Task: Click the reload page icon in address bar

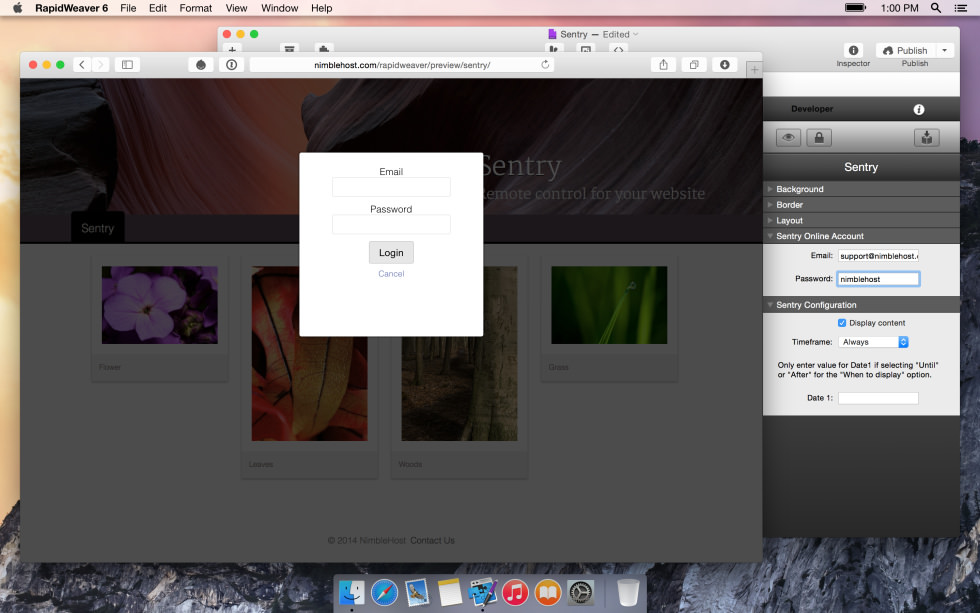Action: coord(545,64)
